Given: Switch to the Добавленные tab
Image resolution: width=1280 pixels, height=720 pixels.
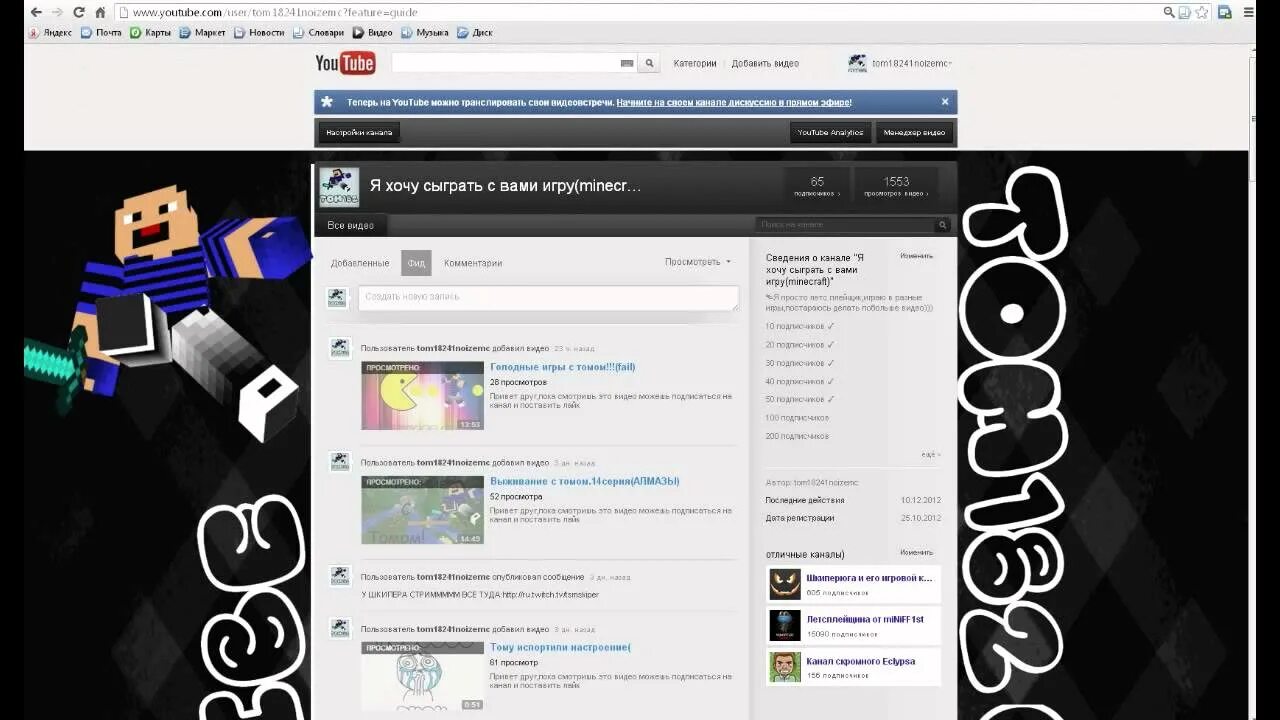Looking at the screenshot, I should pos(360,263).
